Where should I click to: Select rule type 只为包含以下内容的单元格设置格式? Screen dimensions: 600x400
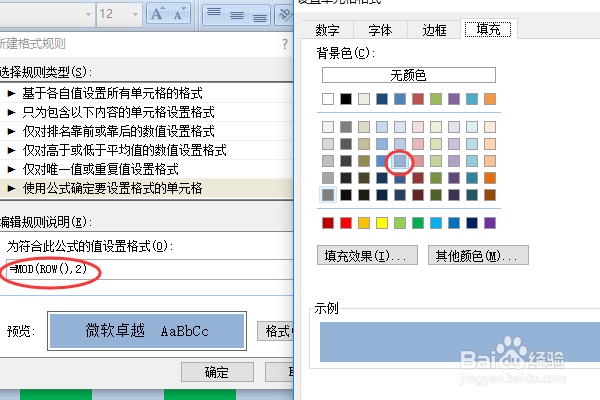(x=147, y=112)
